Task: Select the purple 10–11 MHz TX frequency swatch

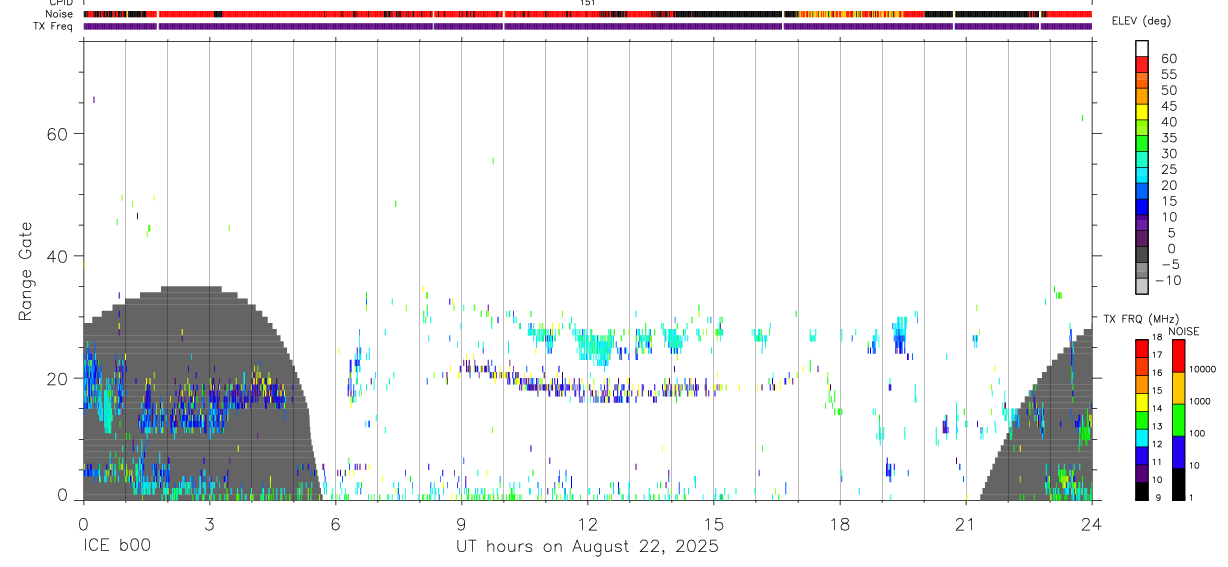Action: pos(1142,473)
